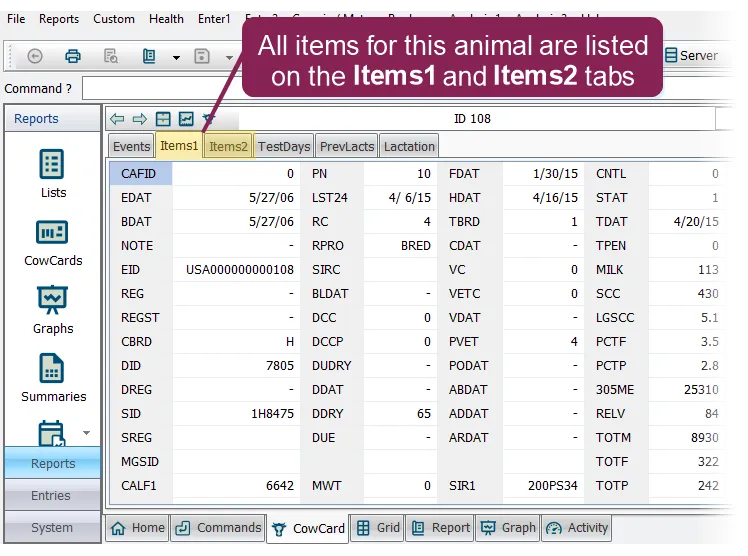Click the grid layout cowcard icon

[163, 119]
